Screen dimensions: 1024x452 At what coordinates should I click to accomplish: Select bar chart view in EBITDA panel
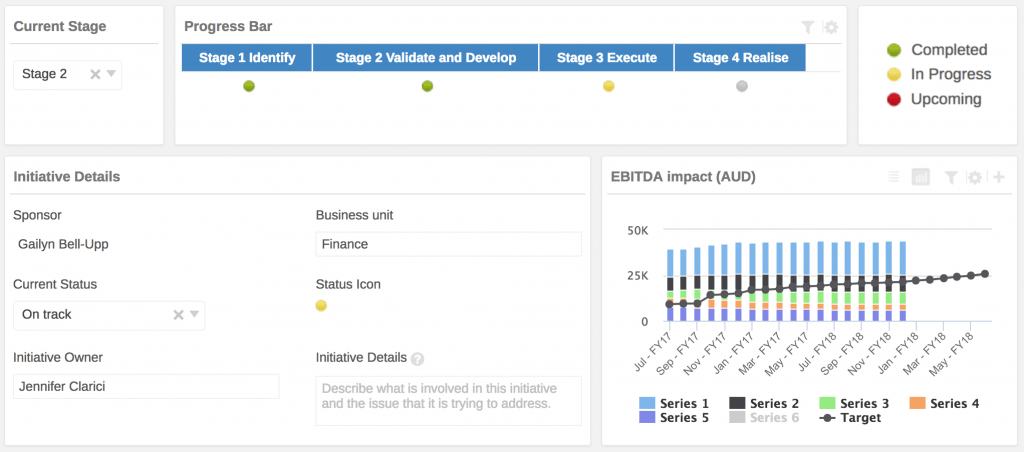click(921, 177)
